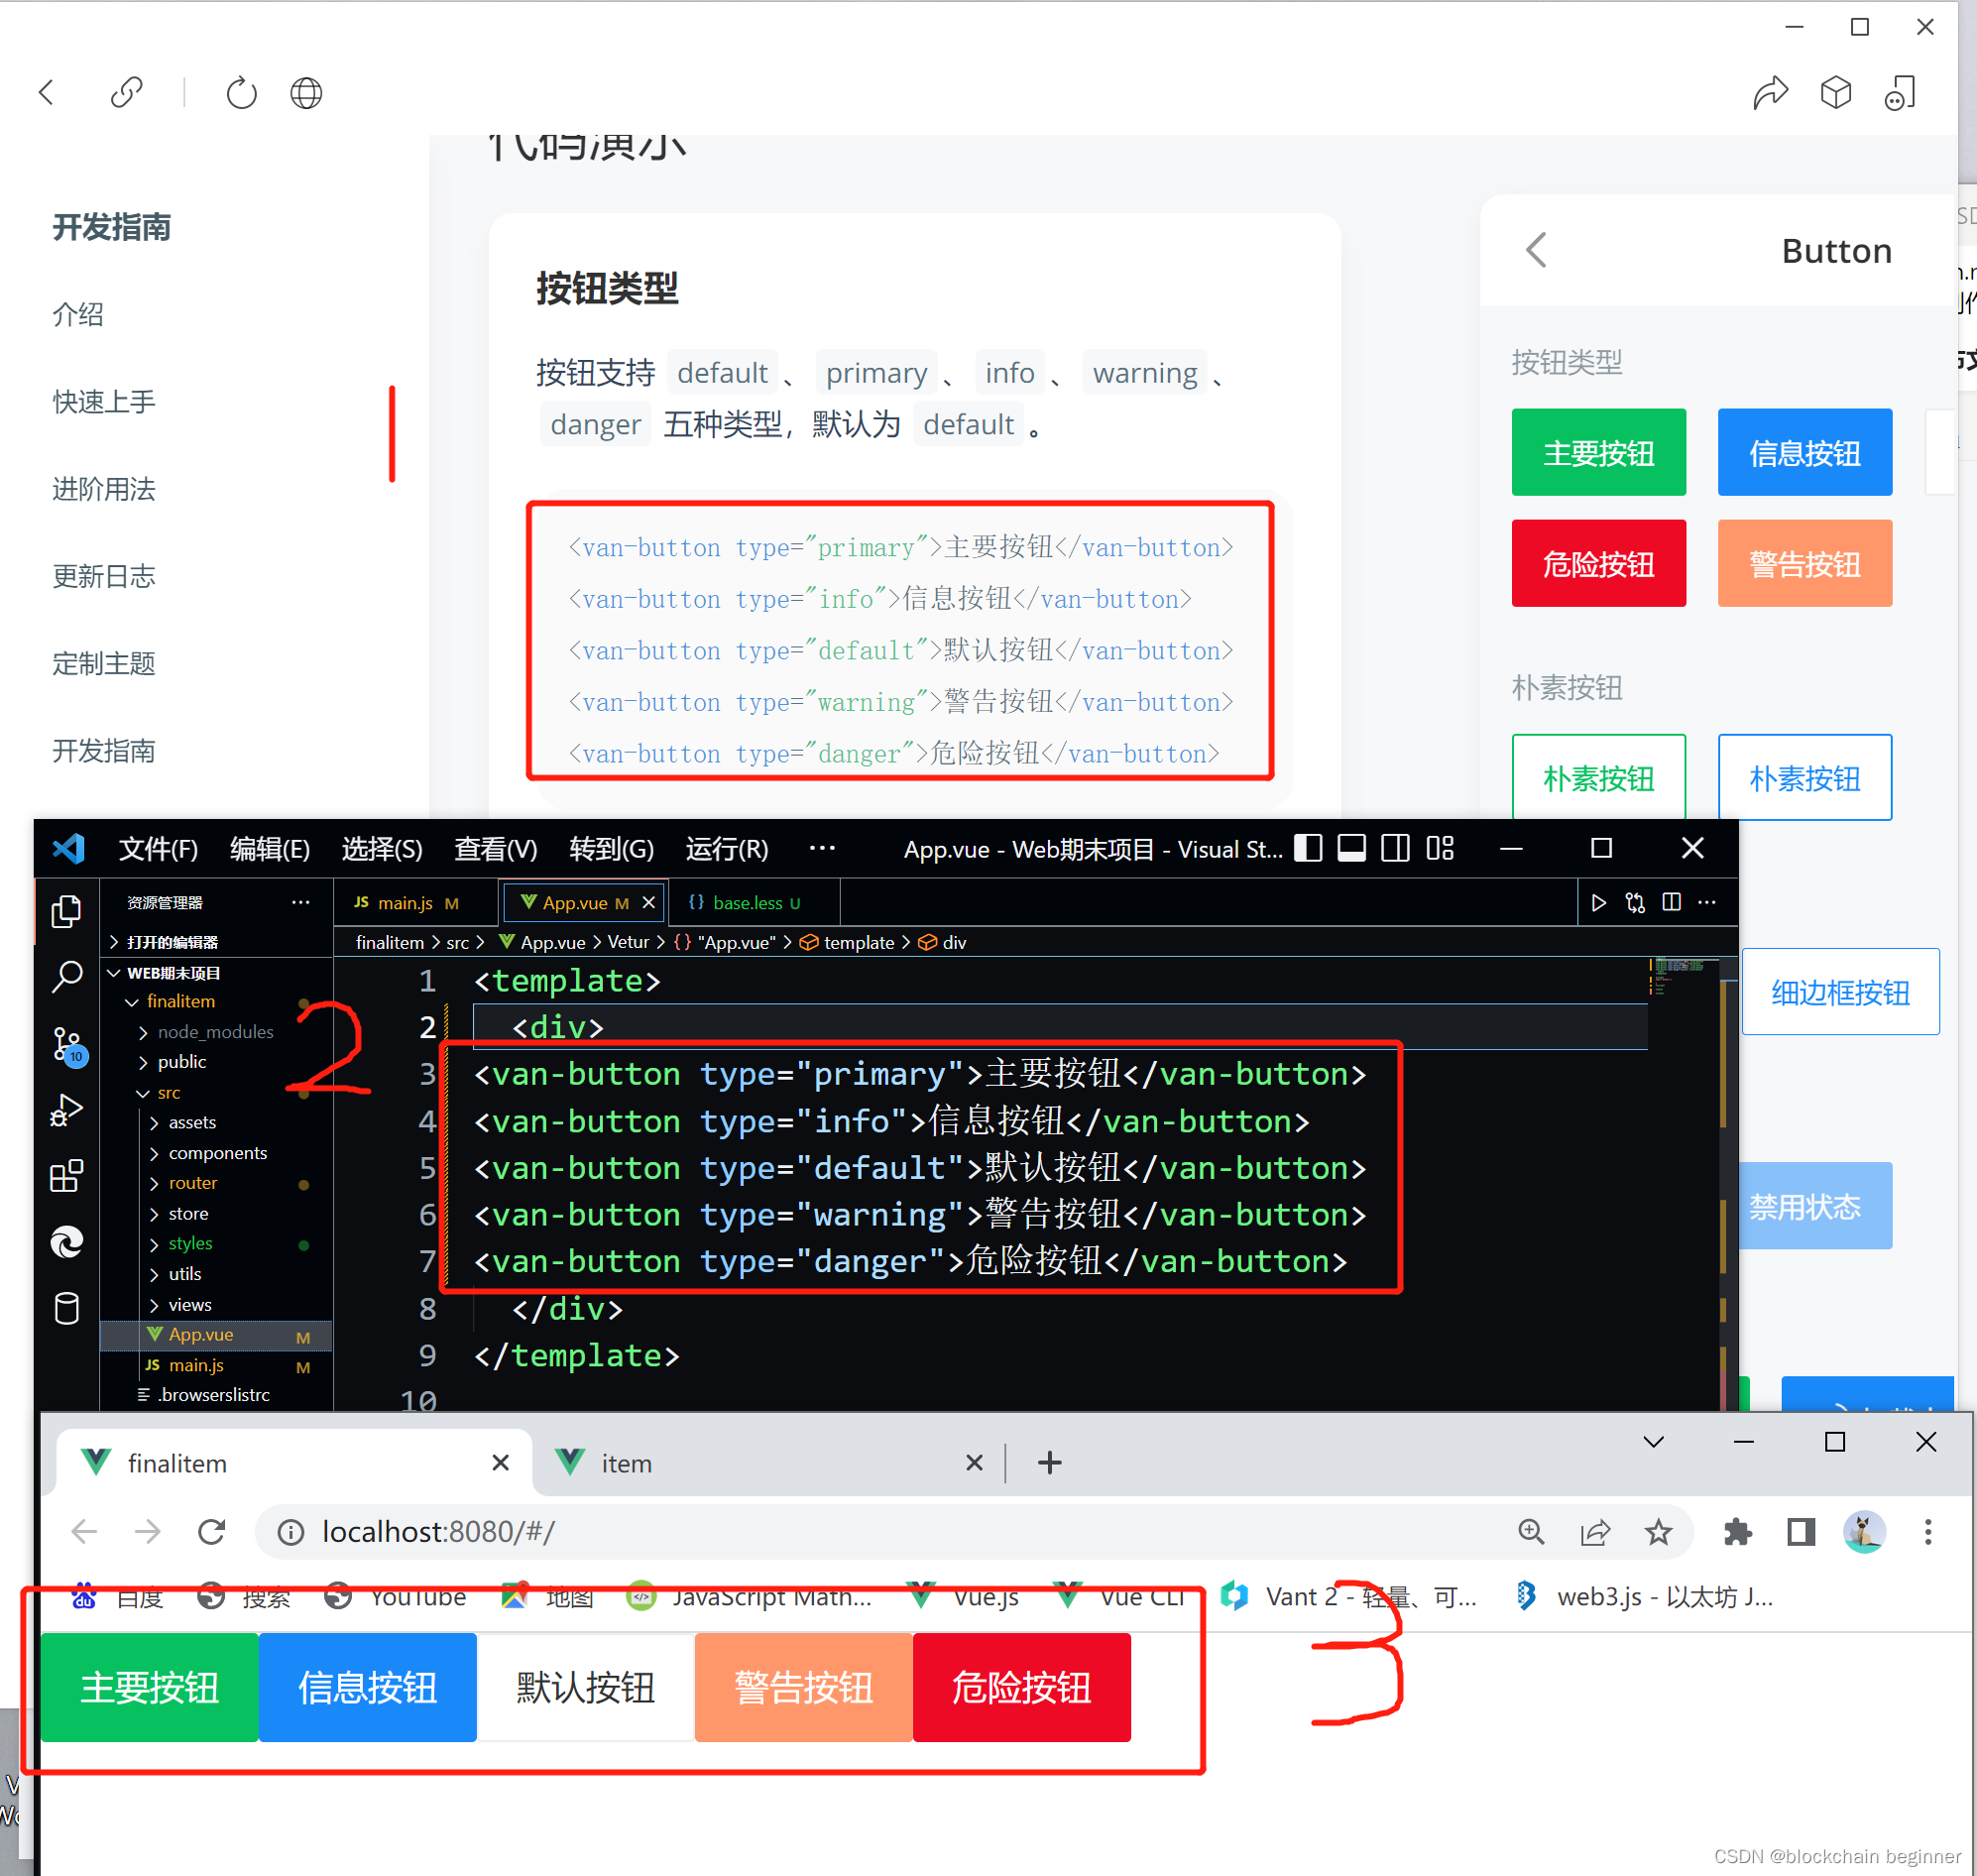Click the Run play icon in editor toolbar
Image resolution: width=1977 pixels, height=1876 pixels.
(1598, 903)
